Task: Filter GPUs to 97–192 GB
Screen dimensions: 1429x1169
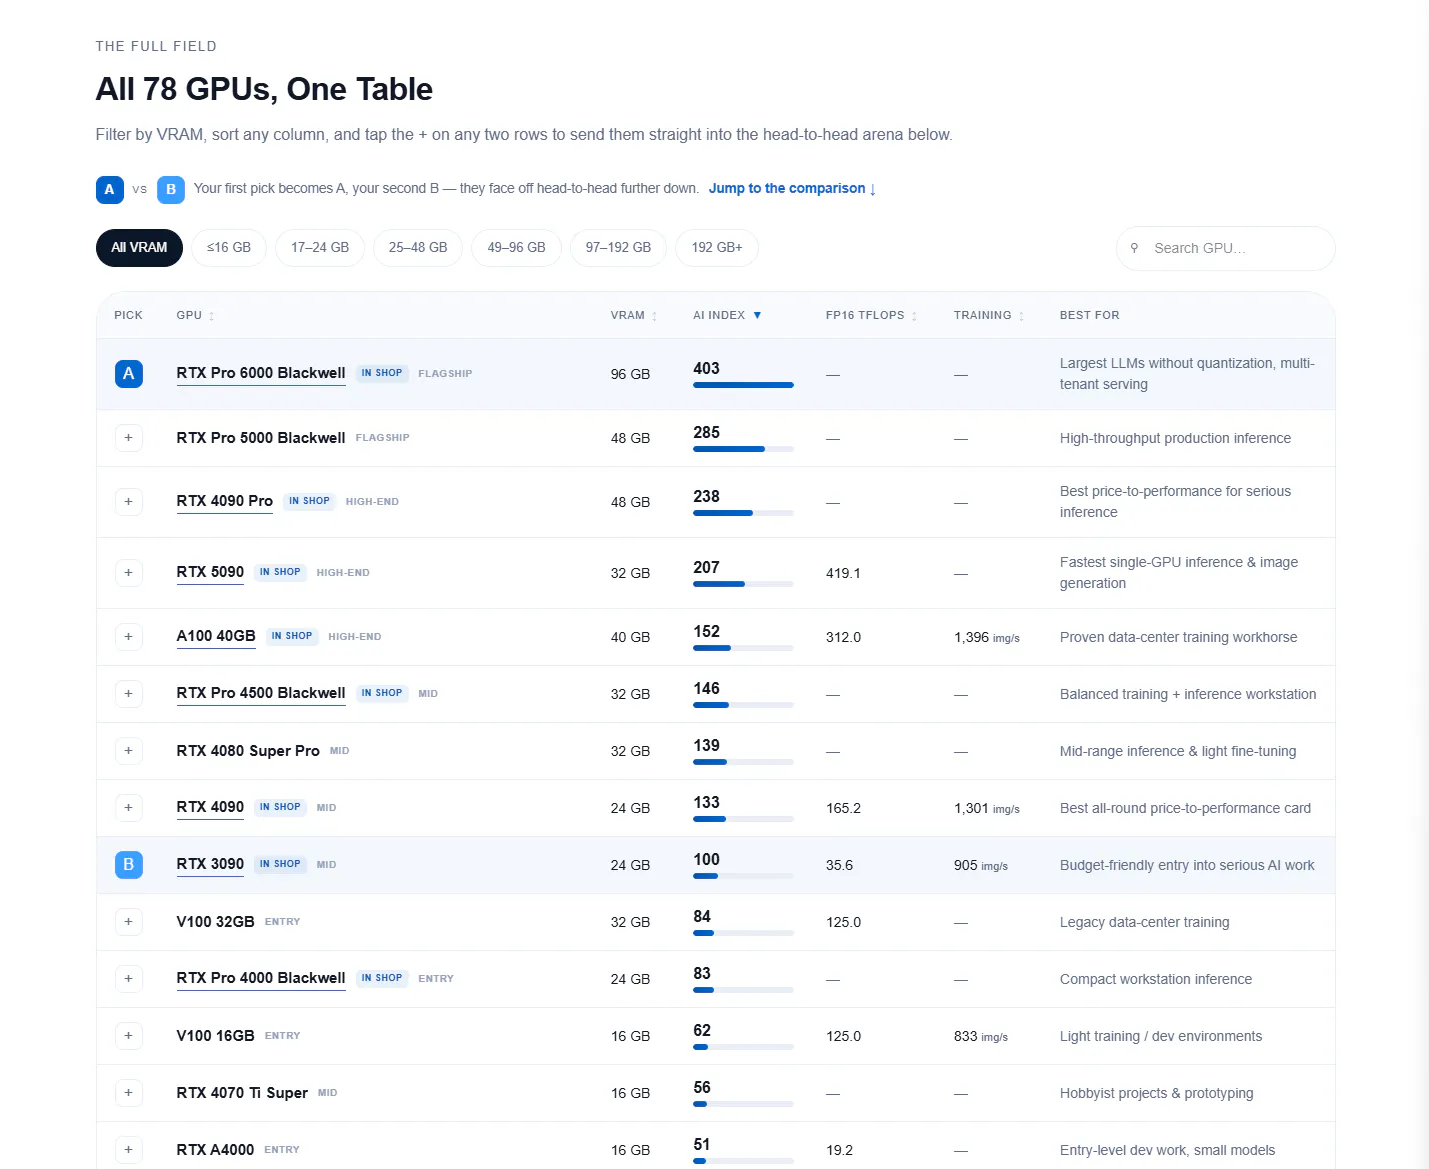Action: (618, 248)
